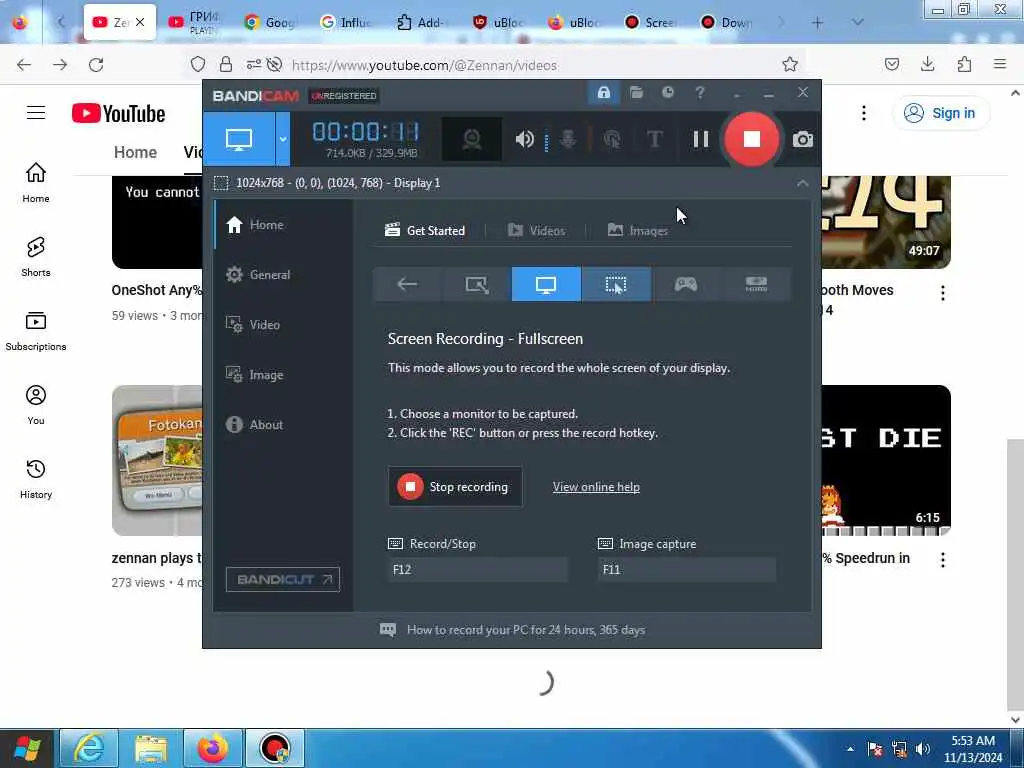Viewport: 1024px width, 768px height.
Task: Select the rectangle area recording mode
Action: [477, 284]
